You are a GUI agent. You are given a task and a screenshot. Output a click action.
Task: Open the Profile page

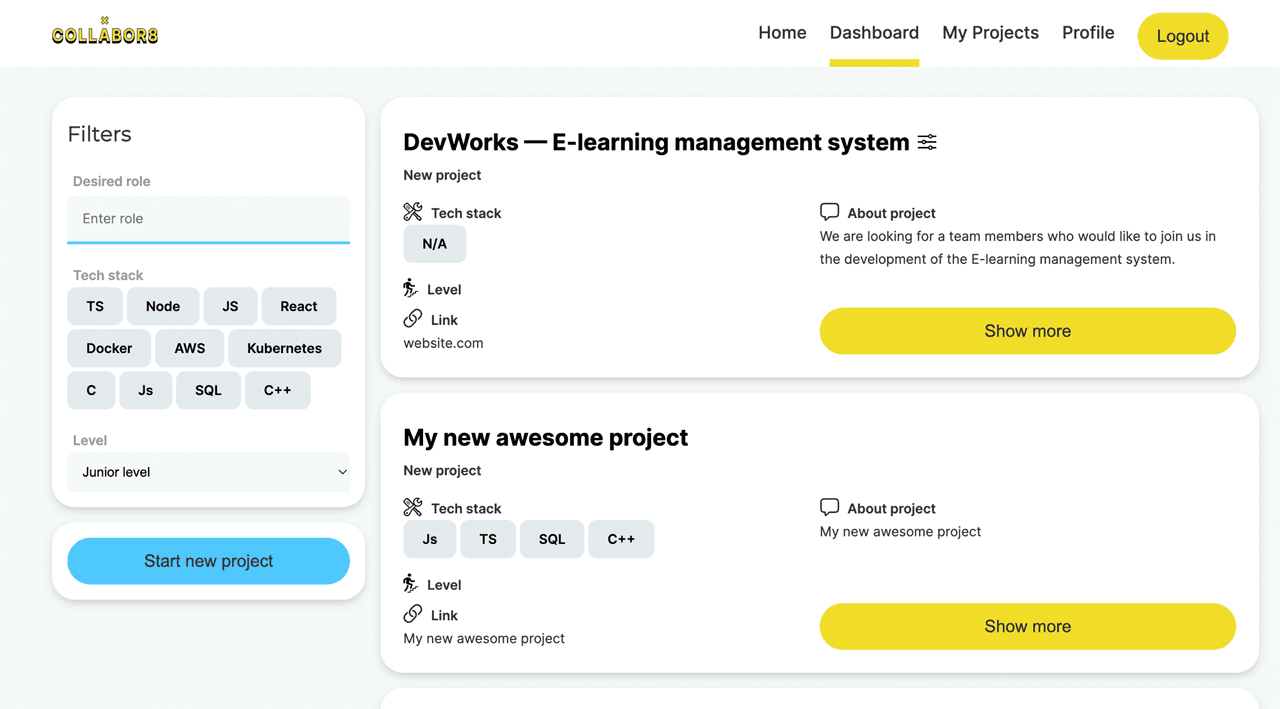pyautogui.click(x=1088, y=33)
